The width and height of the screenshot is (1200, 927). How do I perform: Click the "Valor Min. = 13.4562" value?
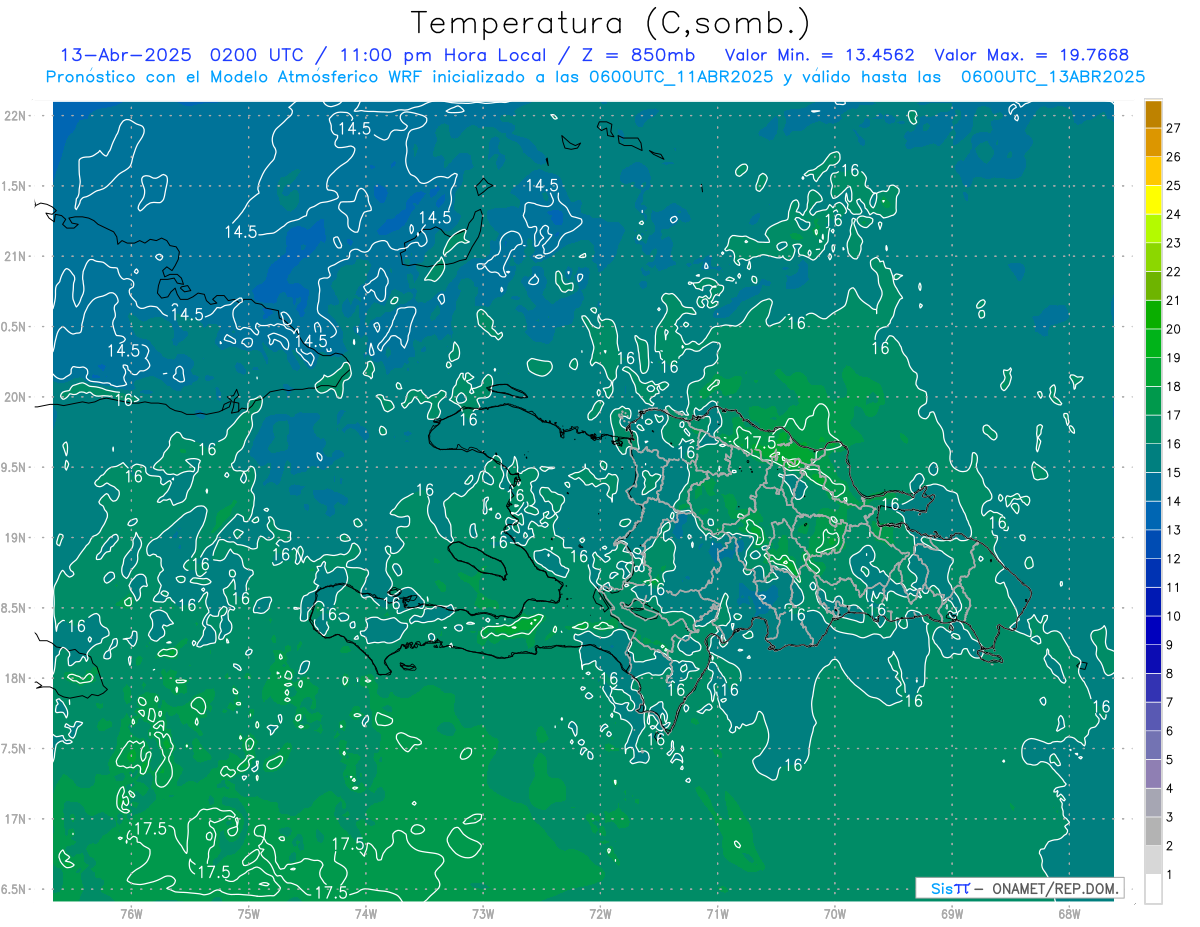click(x=820, y=55)
